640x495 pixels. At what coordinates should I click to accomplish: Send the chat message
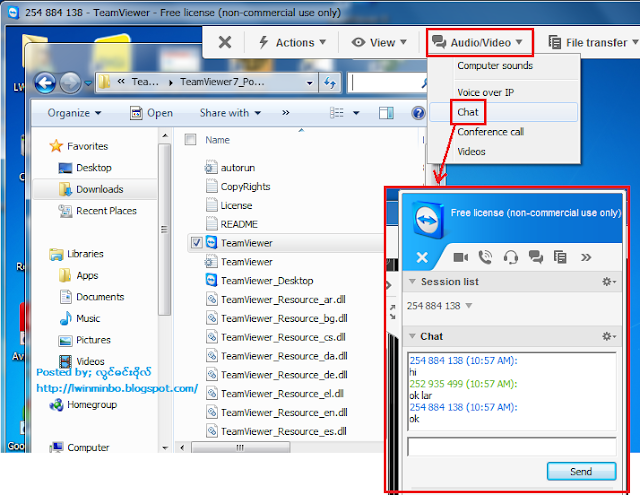(x=581, y=471)
